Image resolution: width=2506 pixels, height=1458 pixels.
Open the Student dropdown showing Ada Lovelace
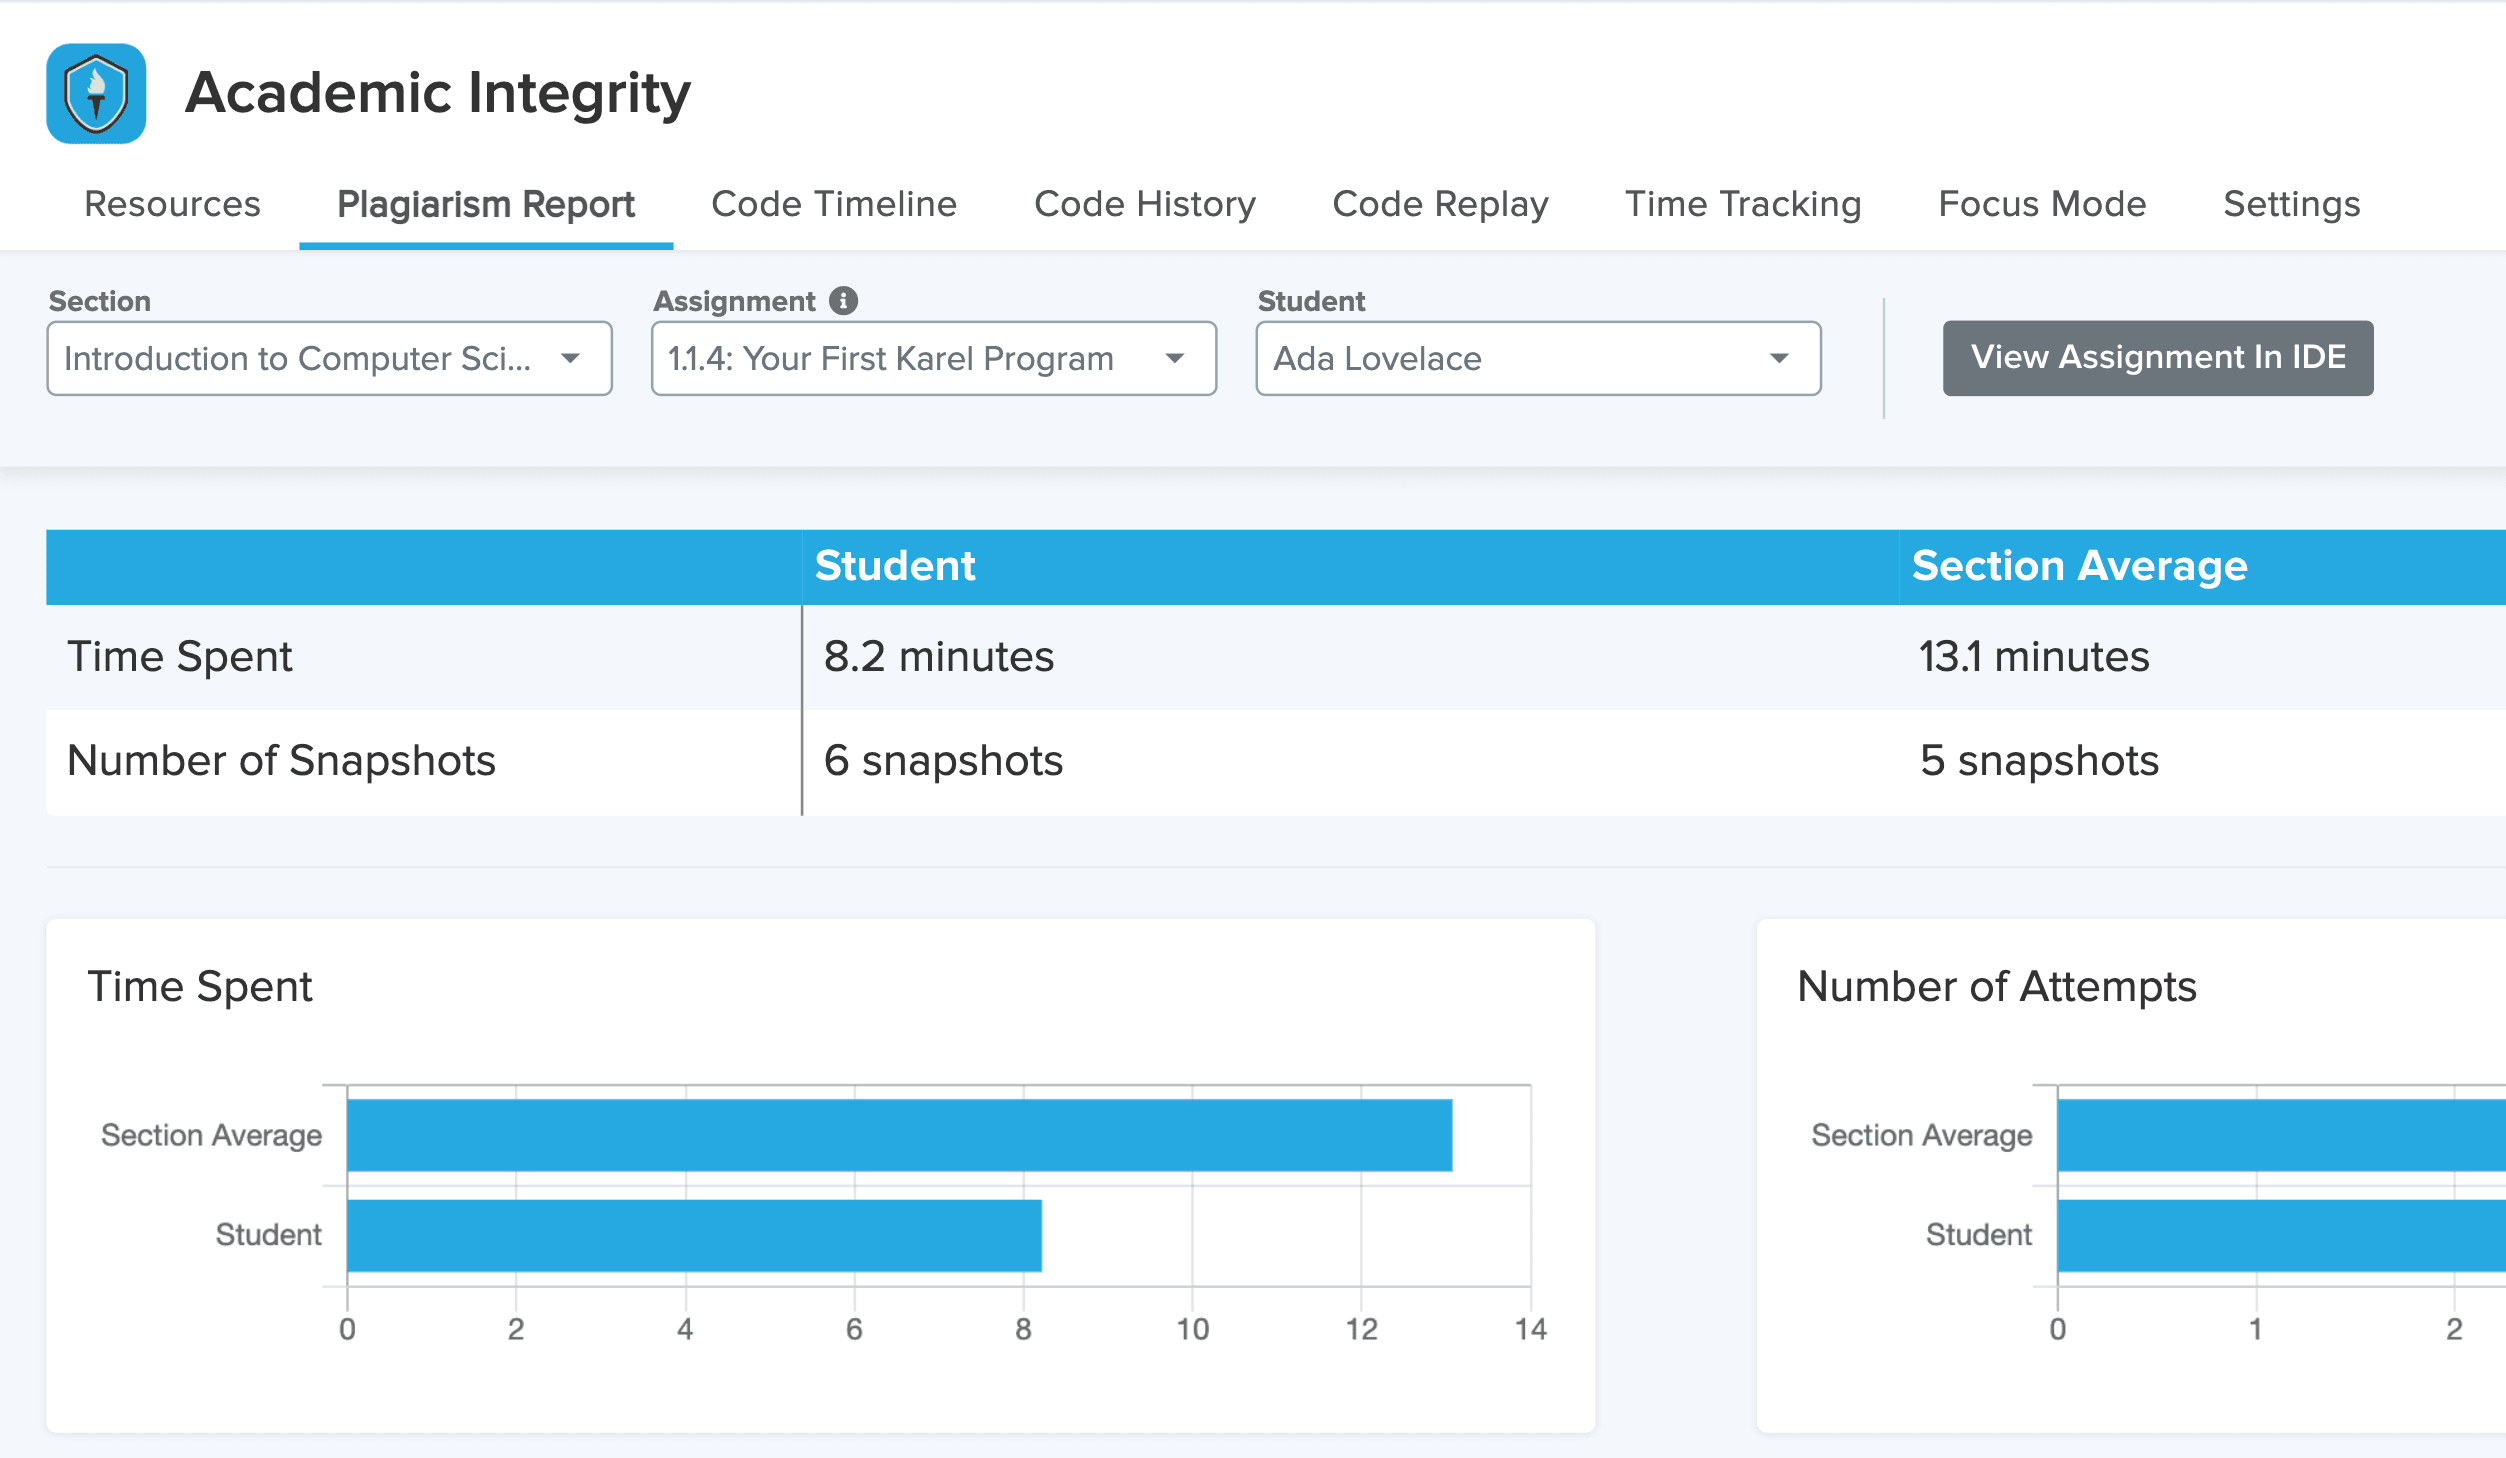tap(1537, 358)
